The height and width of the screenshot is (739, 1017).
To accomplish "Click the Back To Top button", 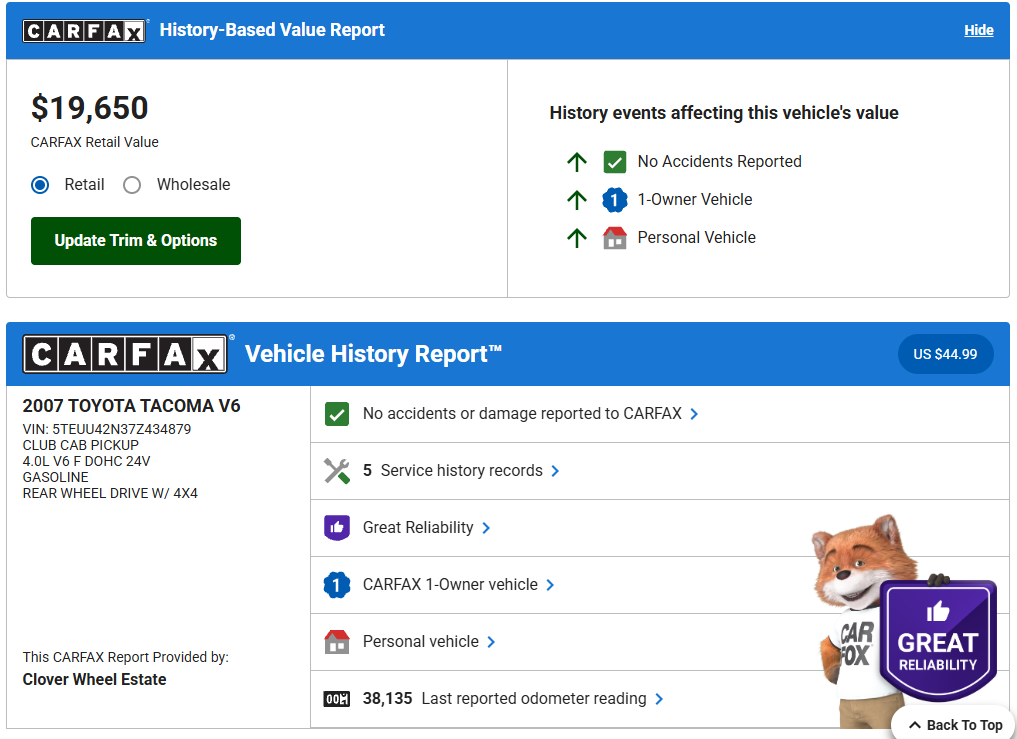I will [954, 725].
